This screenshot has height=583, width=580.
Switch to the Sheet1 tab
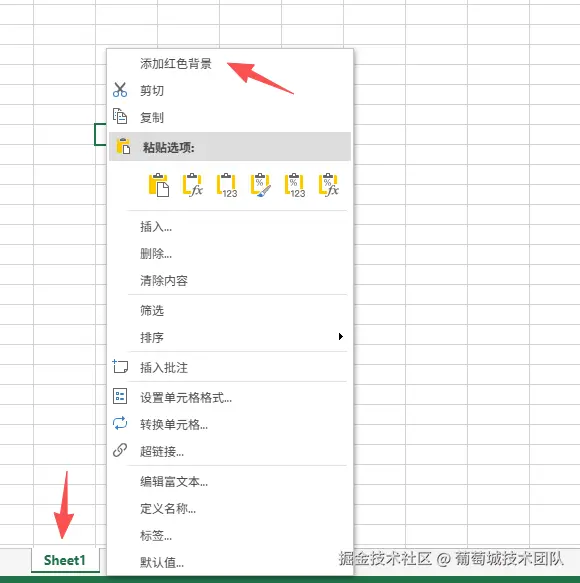(x=65, y=560)
